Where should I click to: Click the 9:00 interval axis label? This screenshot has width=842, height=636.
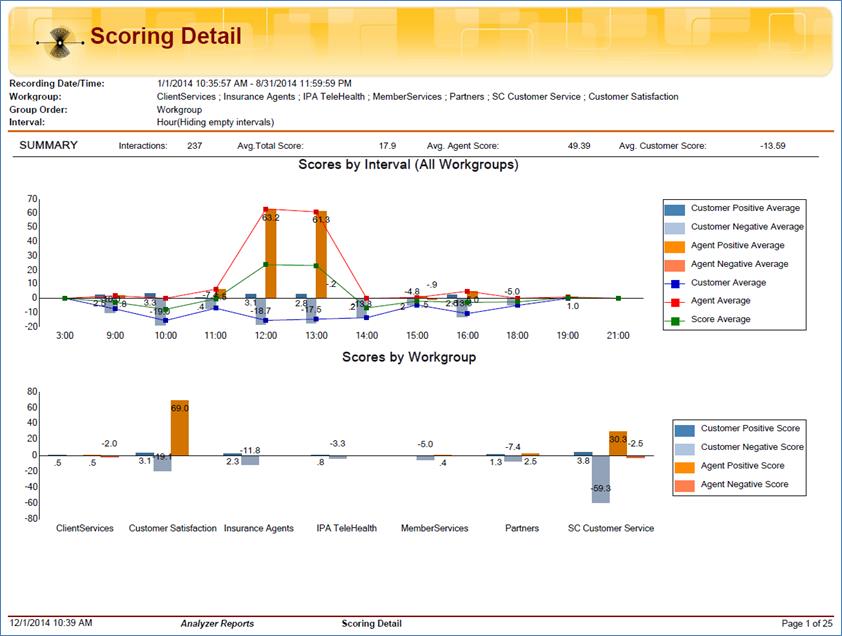115,336
